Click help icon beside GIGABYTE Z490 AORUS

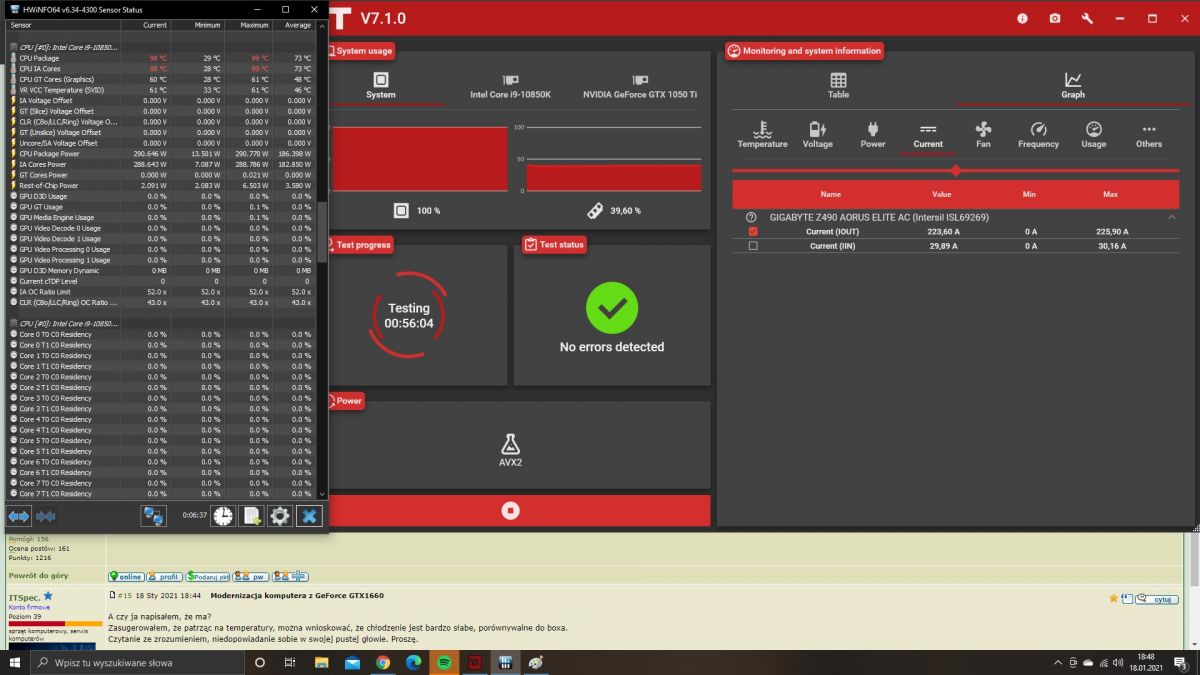tap(751, 217)
